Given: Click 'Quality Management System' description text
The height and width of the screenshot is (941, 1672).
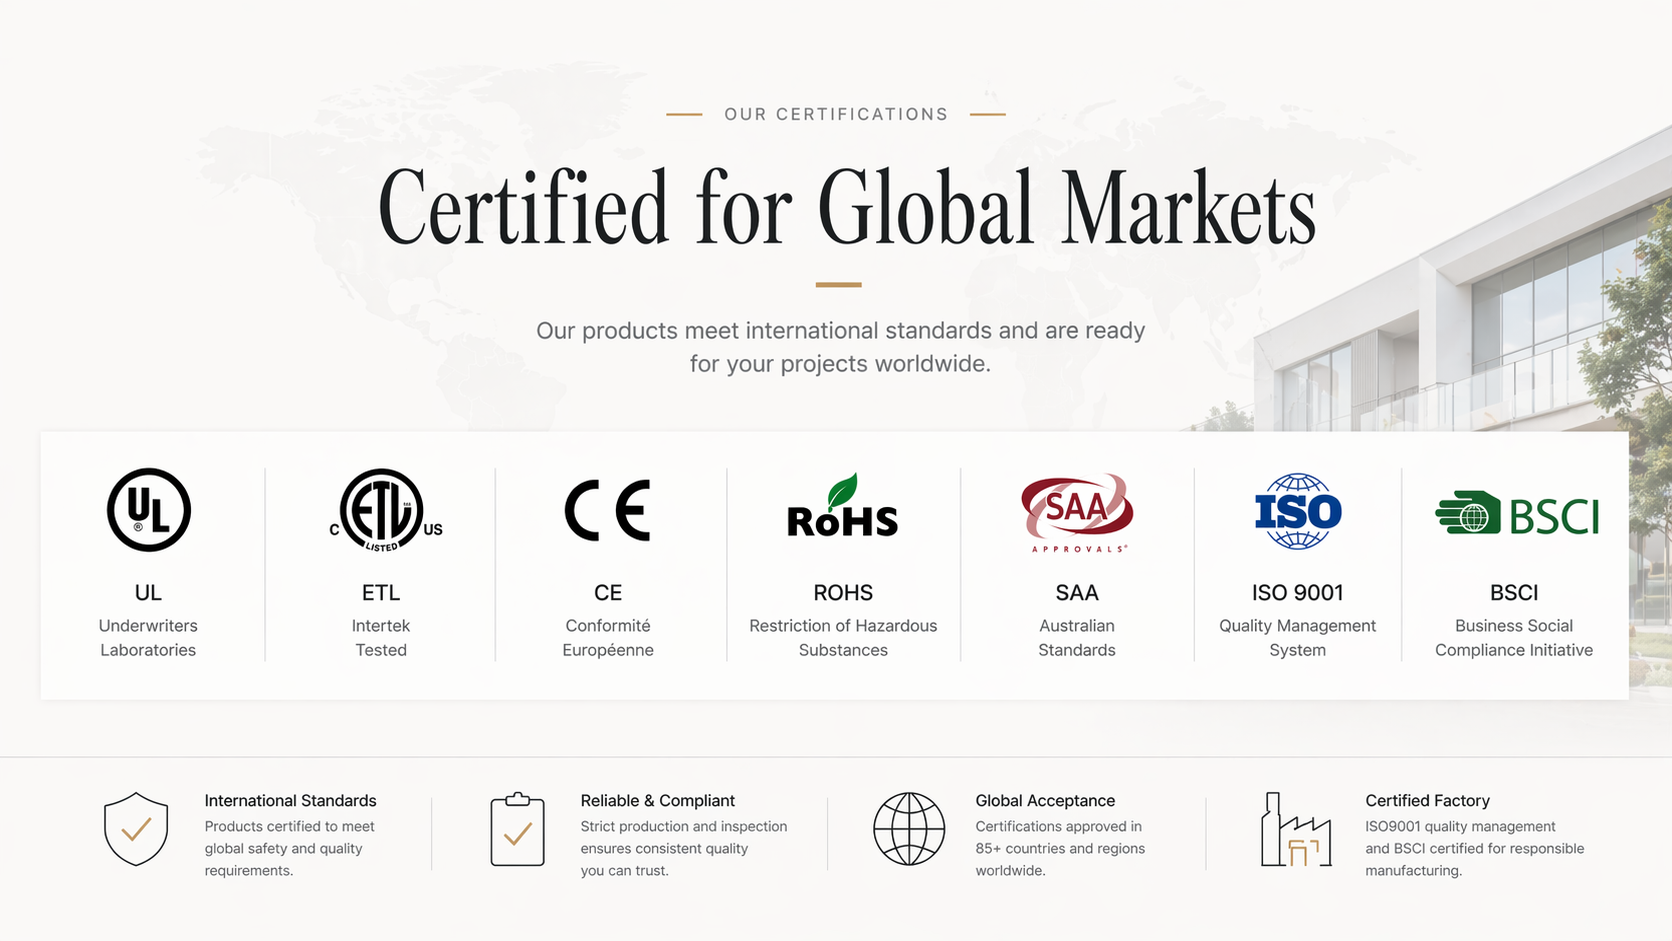Looking at the screenshot, I should click(1298, 638).
